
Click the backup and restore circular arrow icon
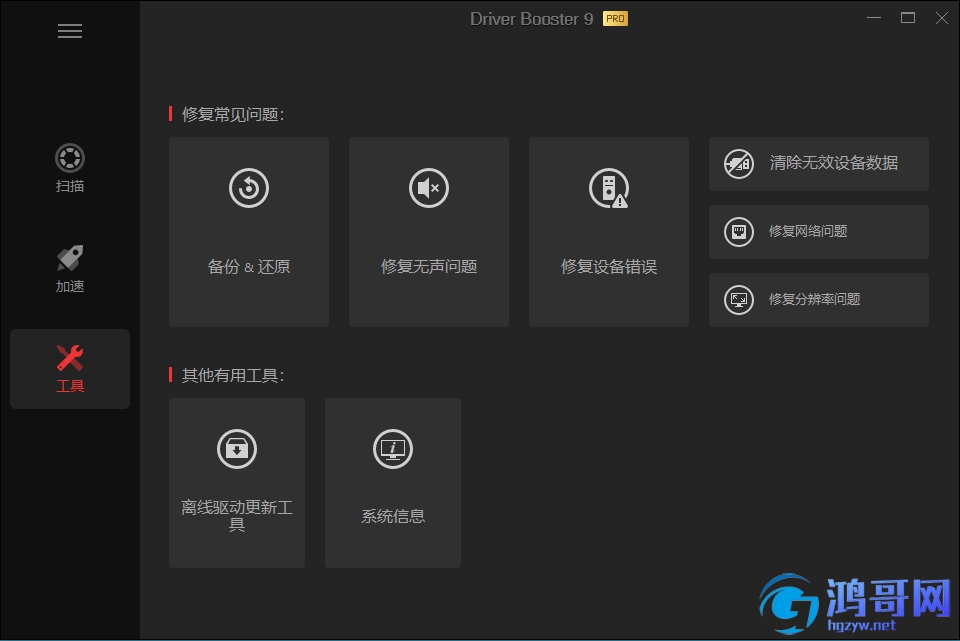tap(249, 188)
